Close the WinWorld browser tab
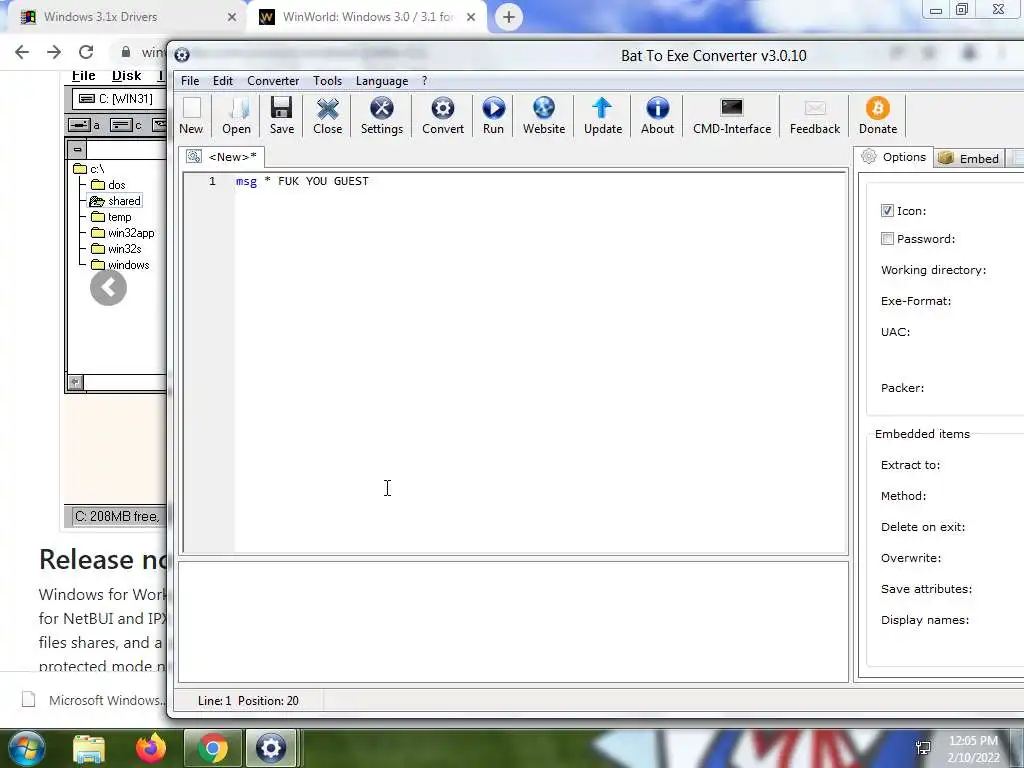1024x768 pixels. click(x=471, y=17)
